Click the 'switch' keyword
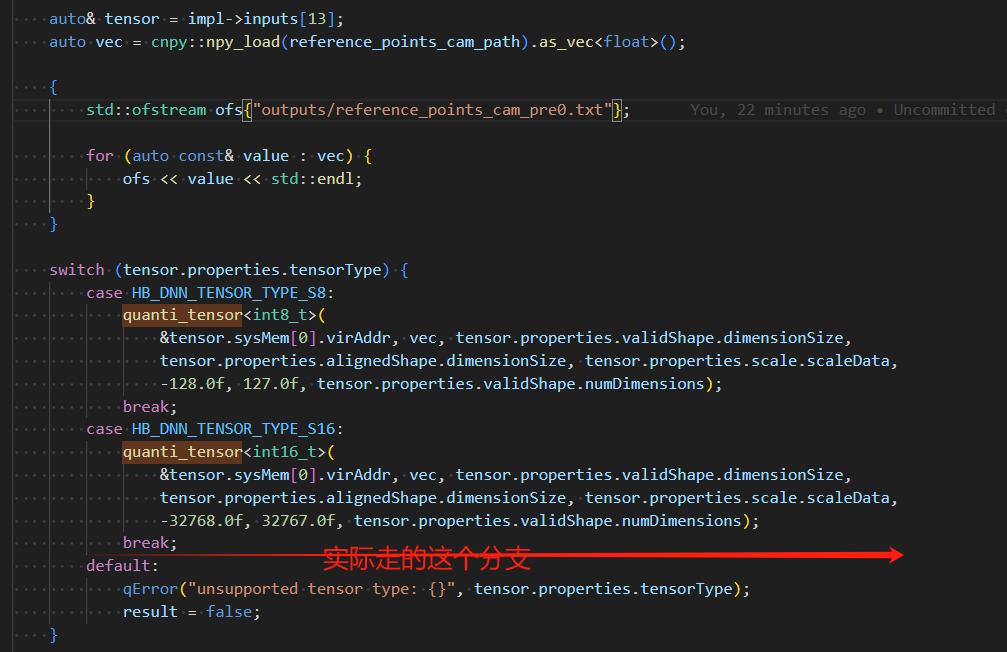Viewport: 1007px width, 652px height. [77, 270]
